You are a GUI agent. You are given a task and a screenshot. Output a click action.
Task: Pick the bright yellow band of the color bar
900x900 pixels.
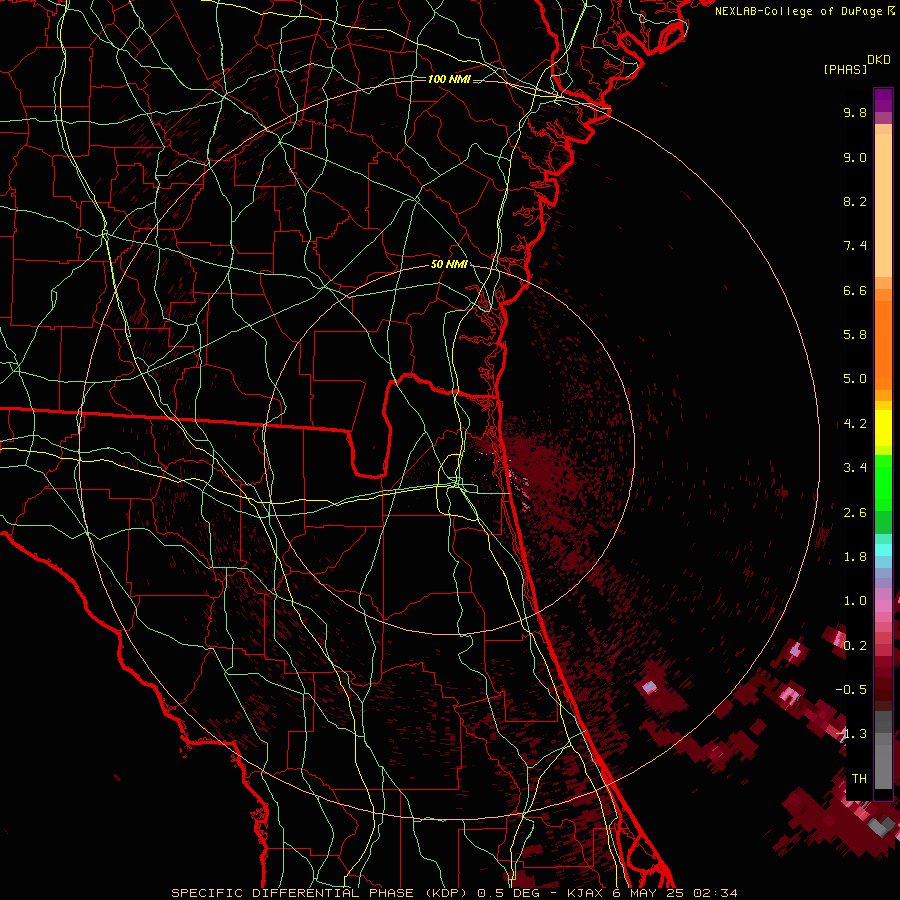pos(883,428)
